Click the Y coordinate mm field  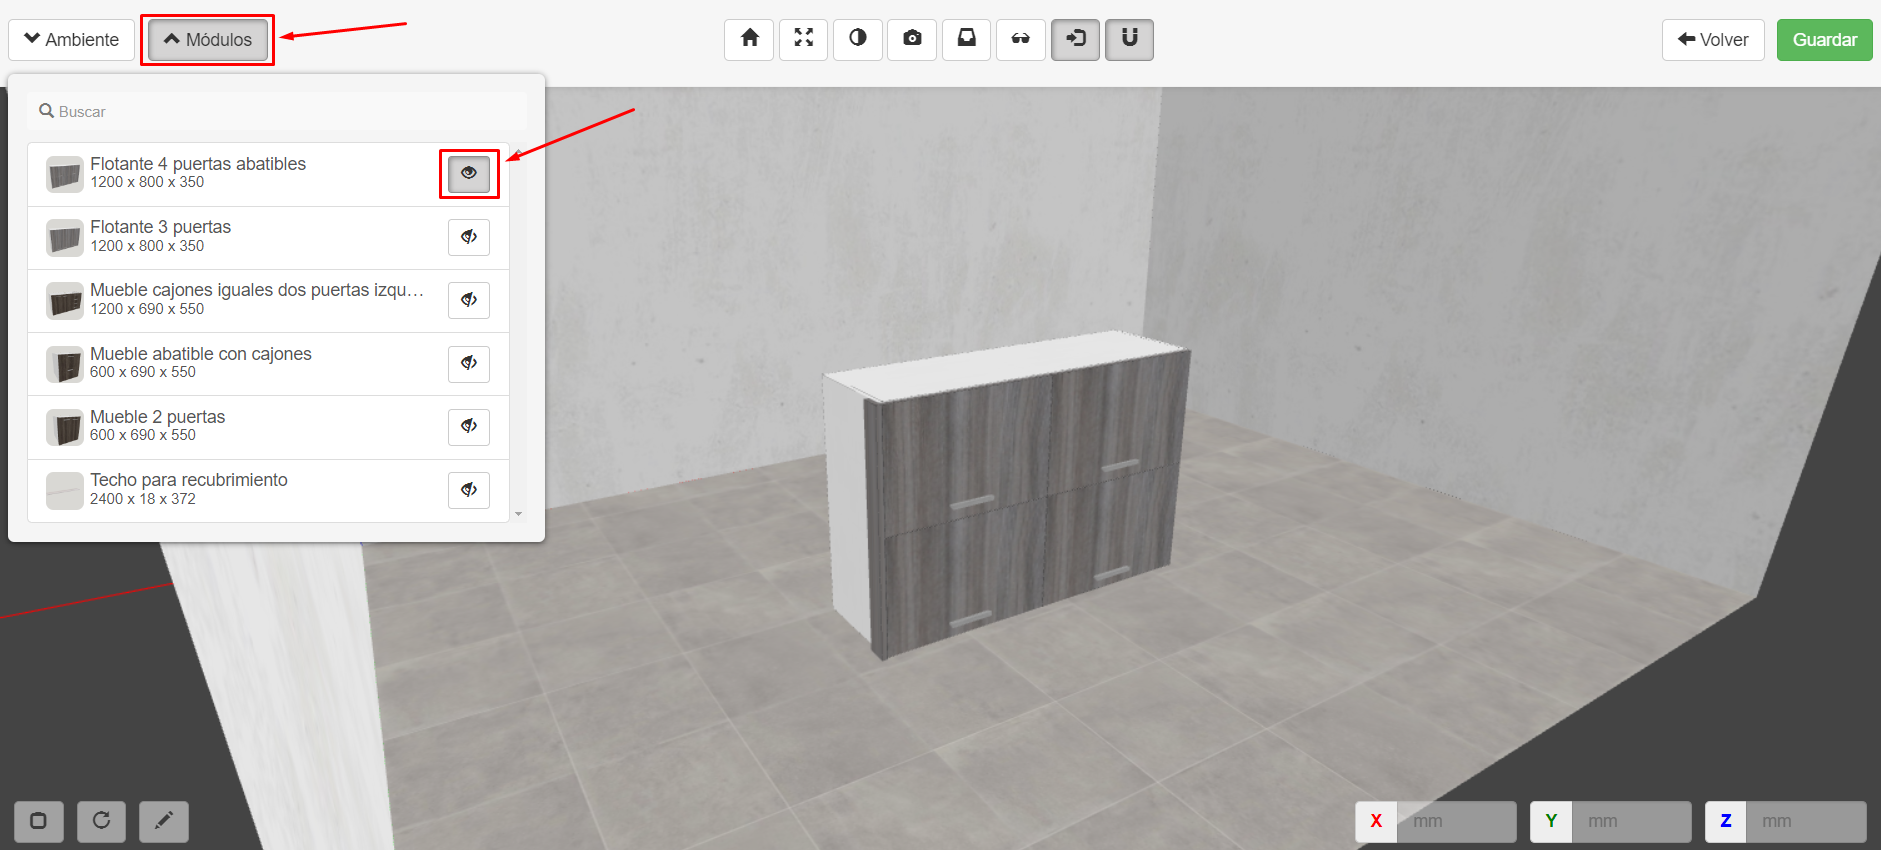tap(1631, 821)
